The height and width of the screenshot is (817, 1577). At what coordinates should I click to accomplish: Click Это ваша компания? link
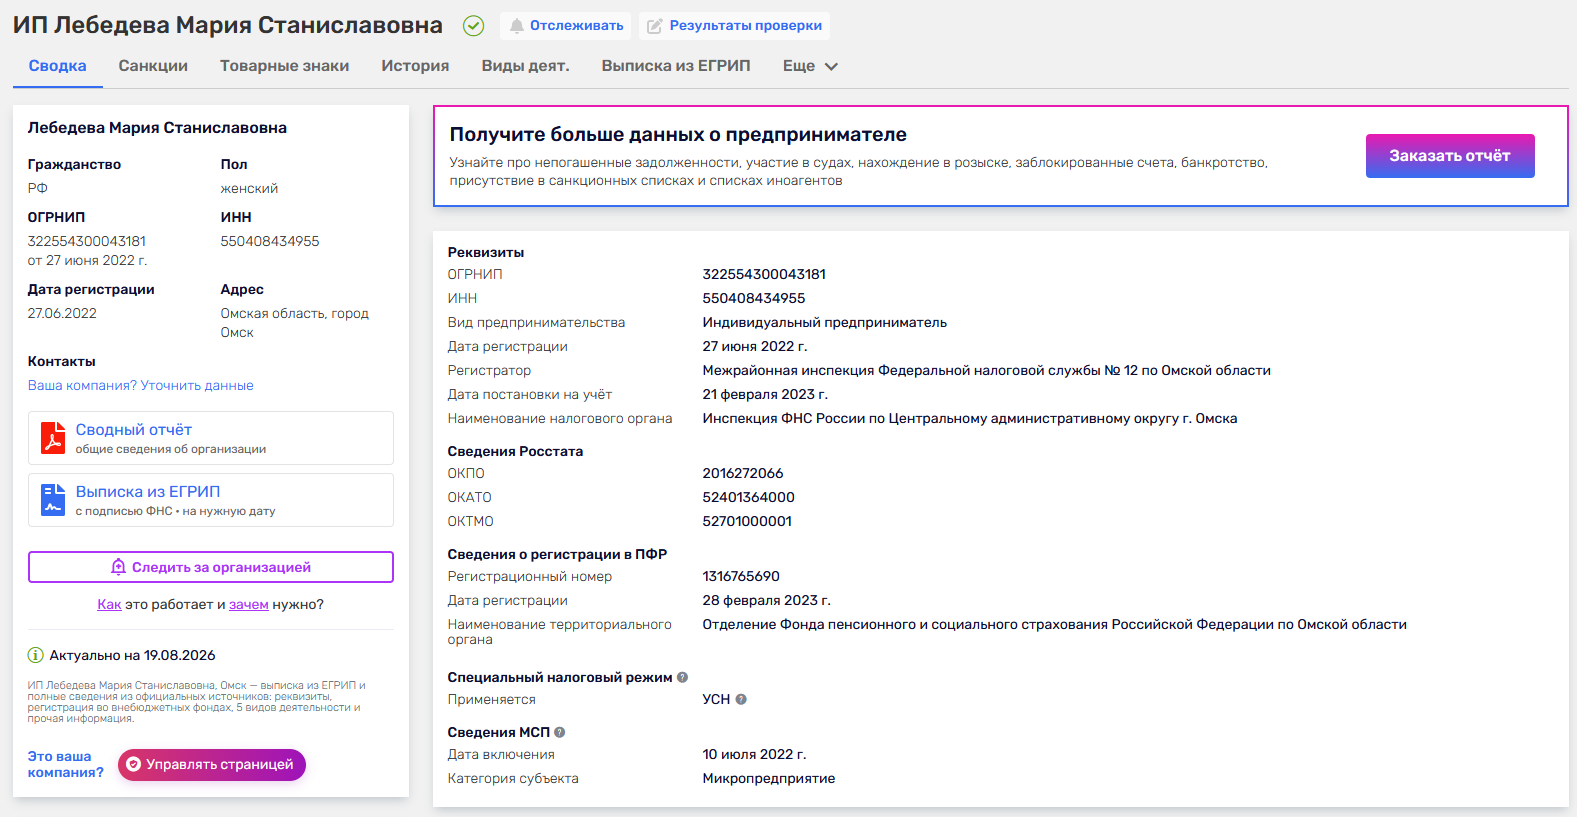tap(66, 765)
